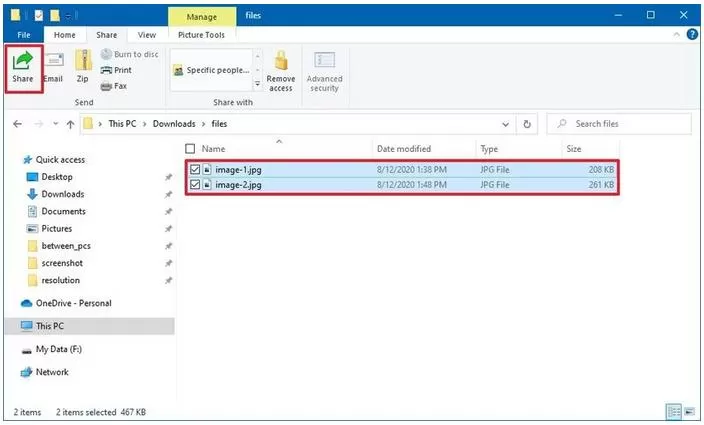Click the image-2.jpg file icon
Image resolution: width=704 pixels, height=425 pixels.
(x=207, y=184)
